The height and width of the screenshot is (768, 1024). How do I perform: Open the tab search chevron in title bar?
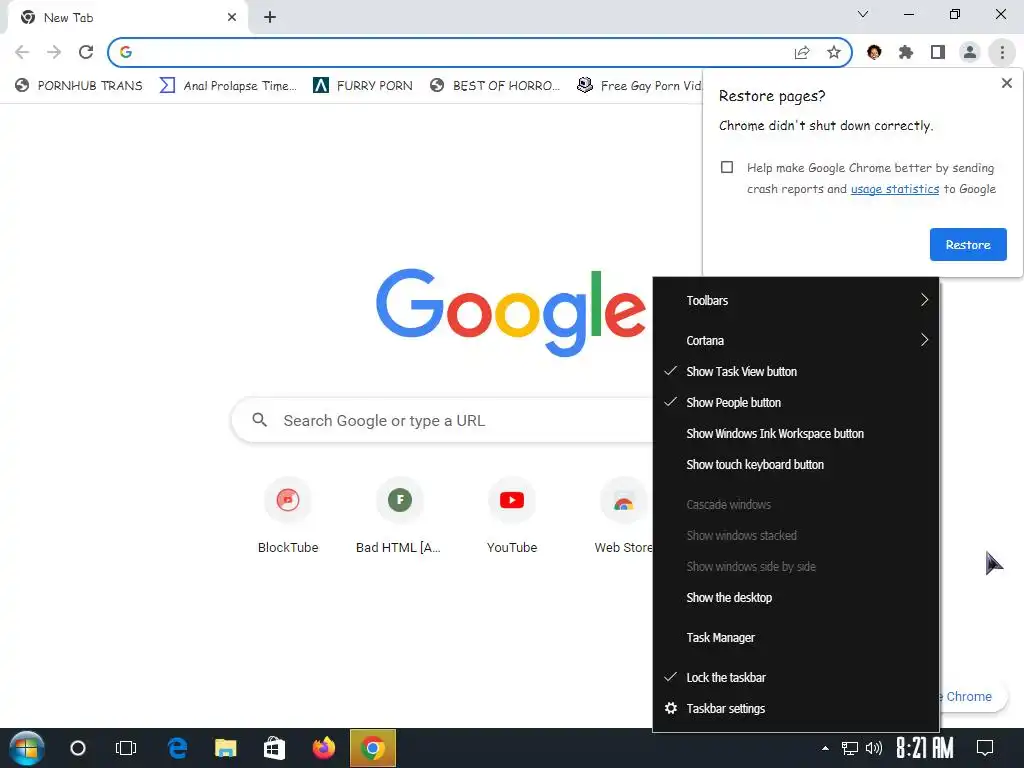(x=863, y=14)
